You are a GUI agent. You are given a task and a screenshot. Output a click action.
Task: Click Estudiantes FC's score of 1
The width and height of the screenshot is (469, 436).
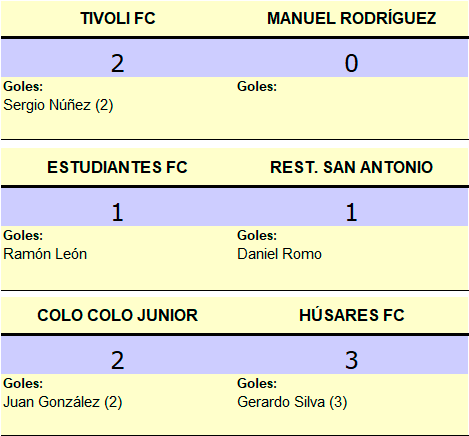117,212
